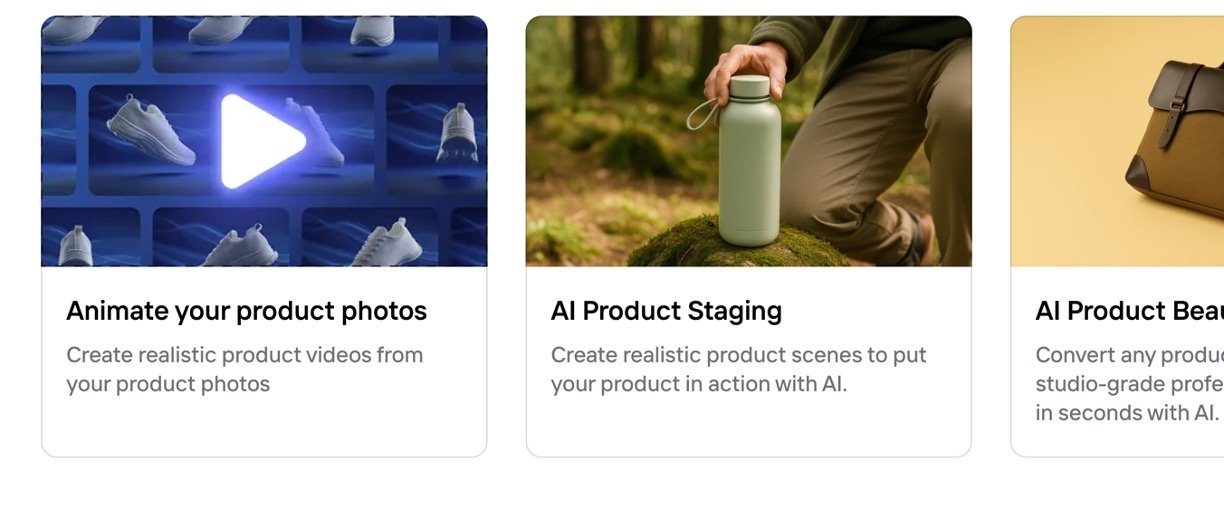The height and width of the screenshot is (510, 1224).
Task: Click the bottle's carrying loop handle
Action: click(x=702, y=114)
